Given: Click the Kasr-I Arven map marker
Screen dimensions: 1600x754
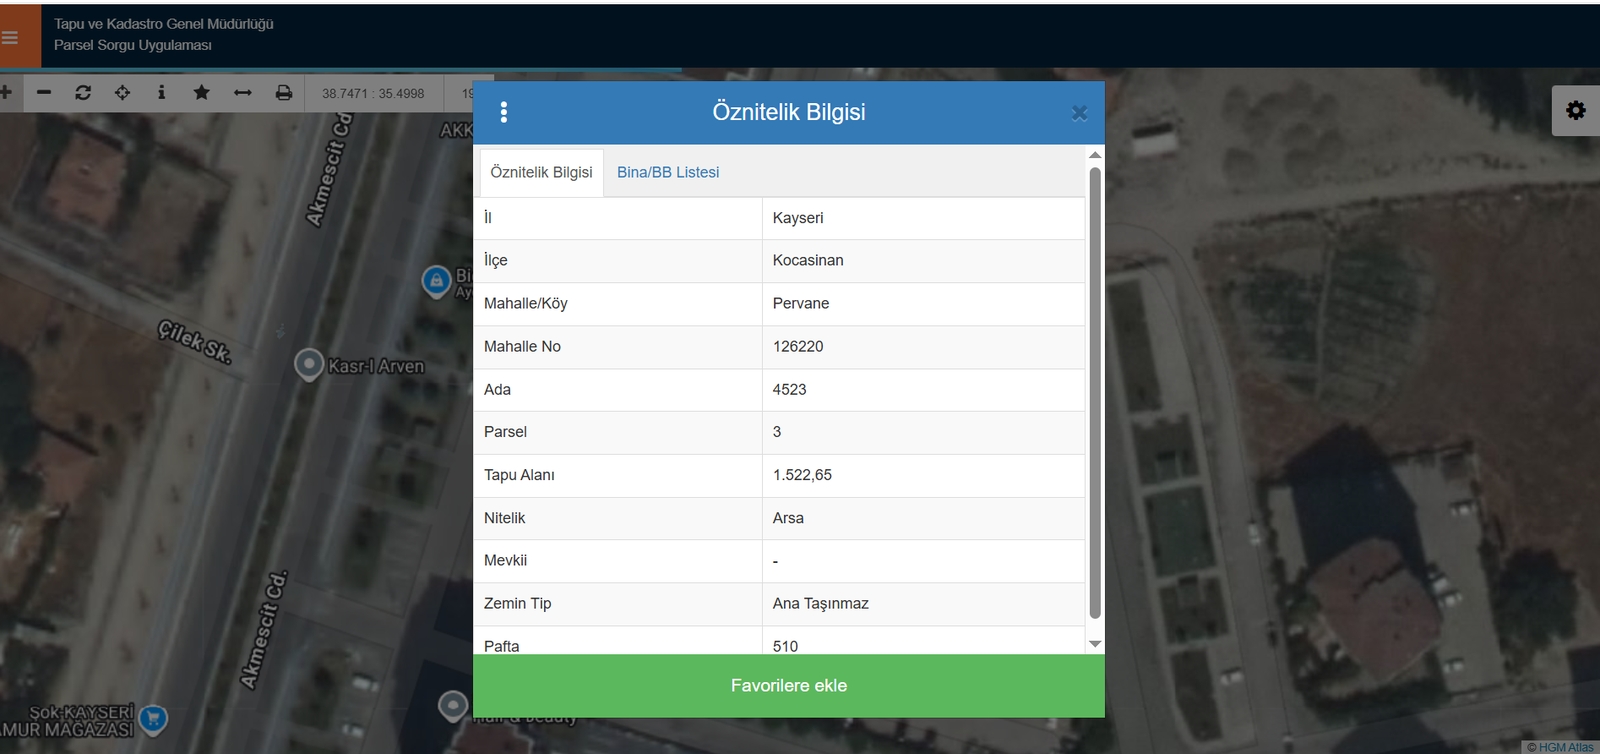Looking at the screenshot, I should click(x=309, y=364).
